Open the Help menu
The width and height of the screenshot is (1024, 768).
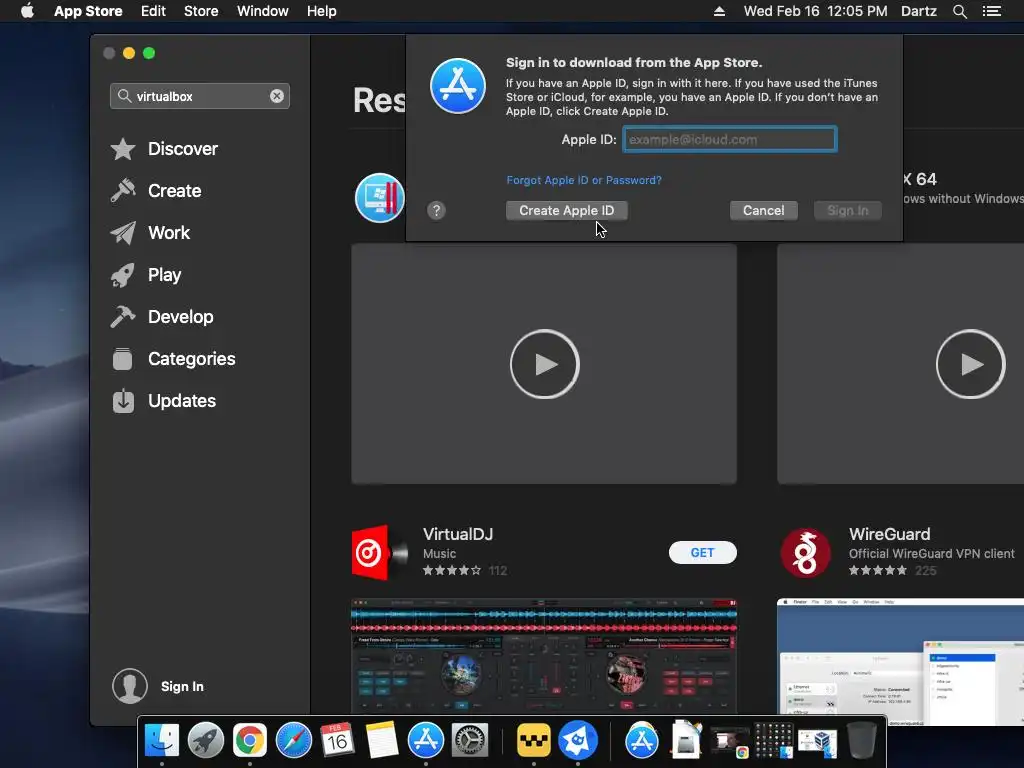click(x=322, y=11)
